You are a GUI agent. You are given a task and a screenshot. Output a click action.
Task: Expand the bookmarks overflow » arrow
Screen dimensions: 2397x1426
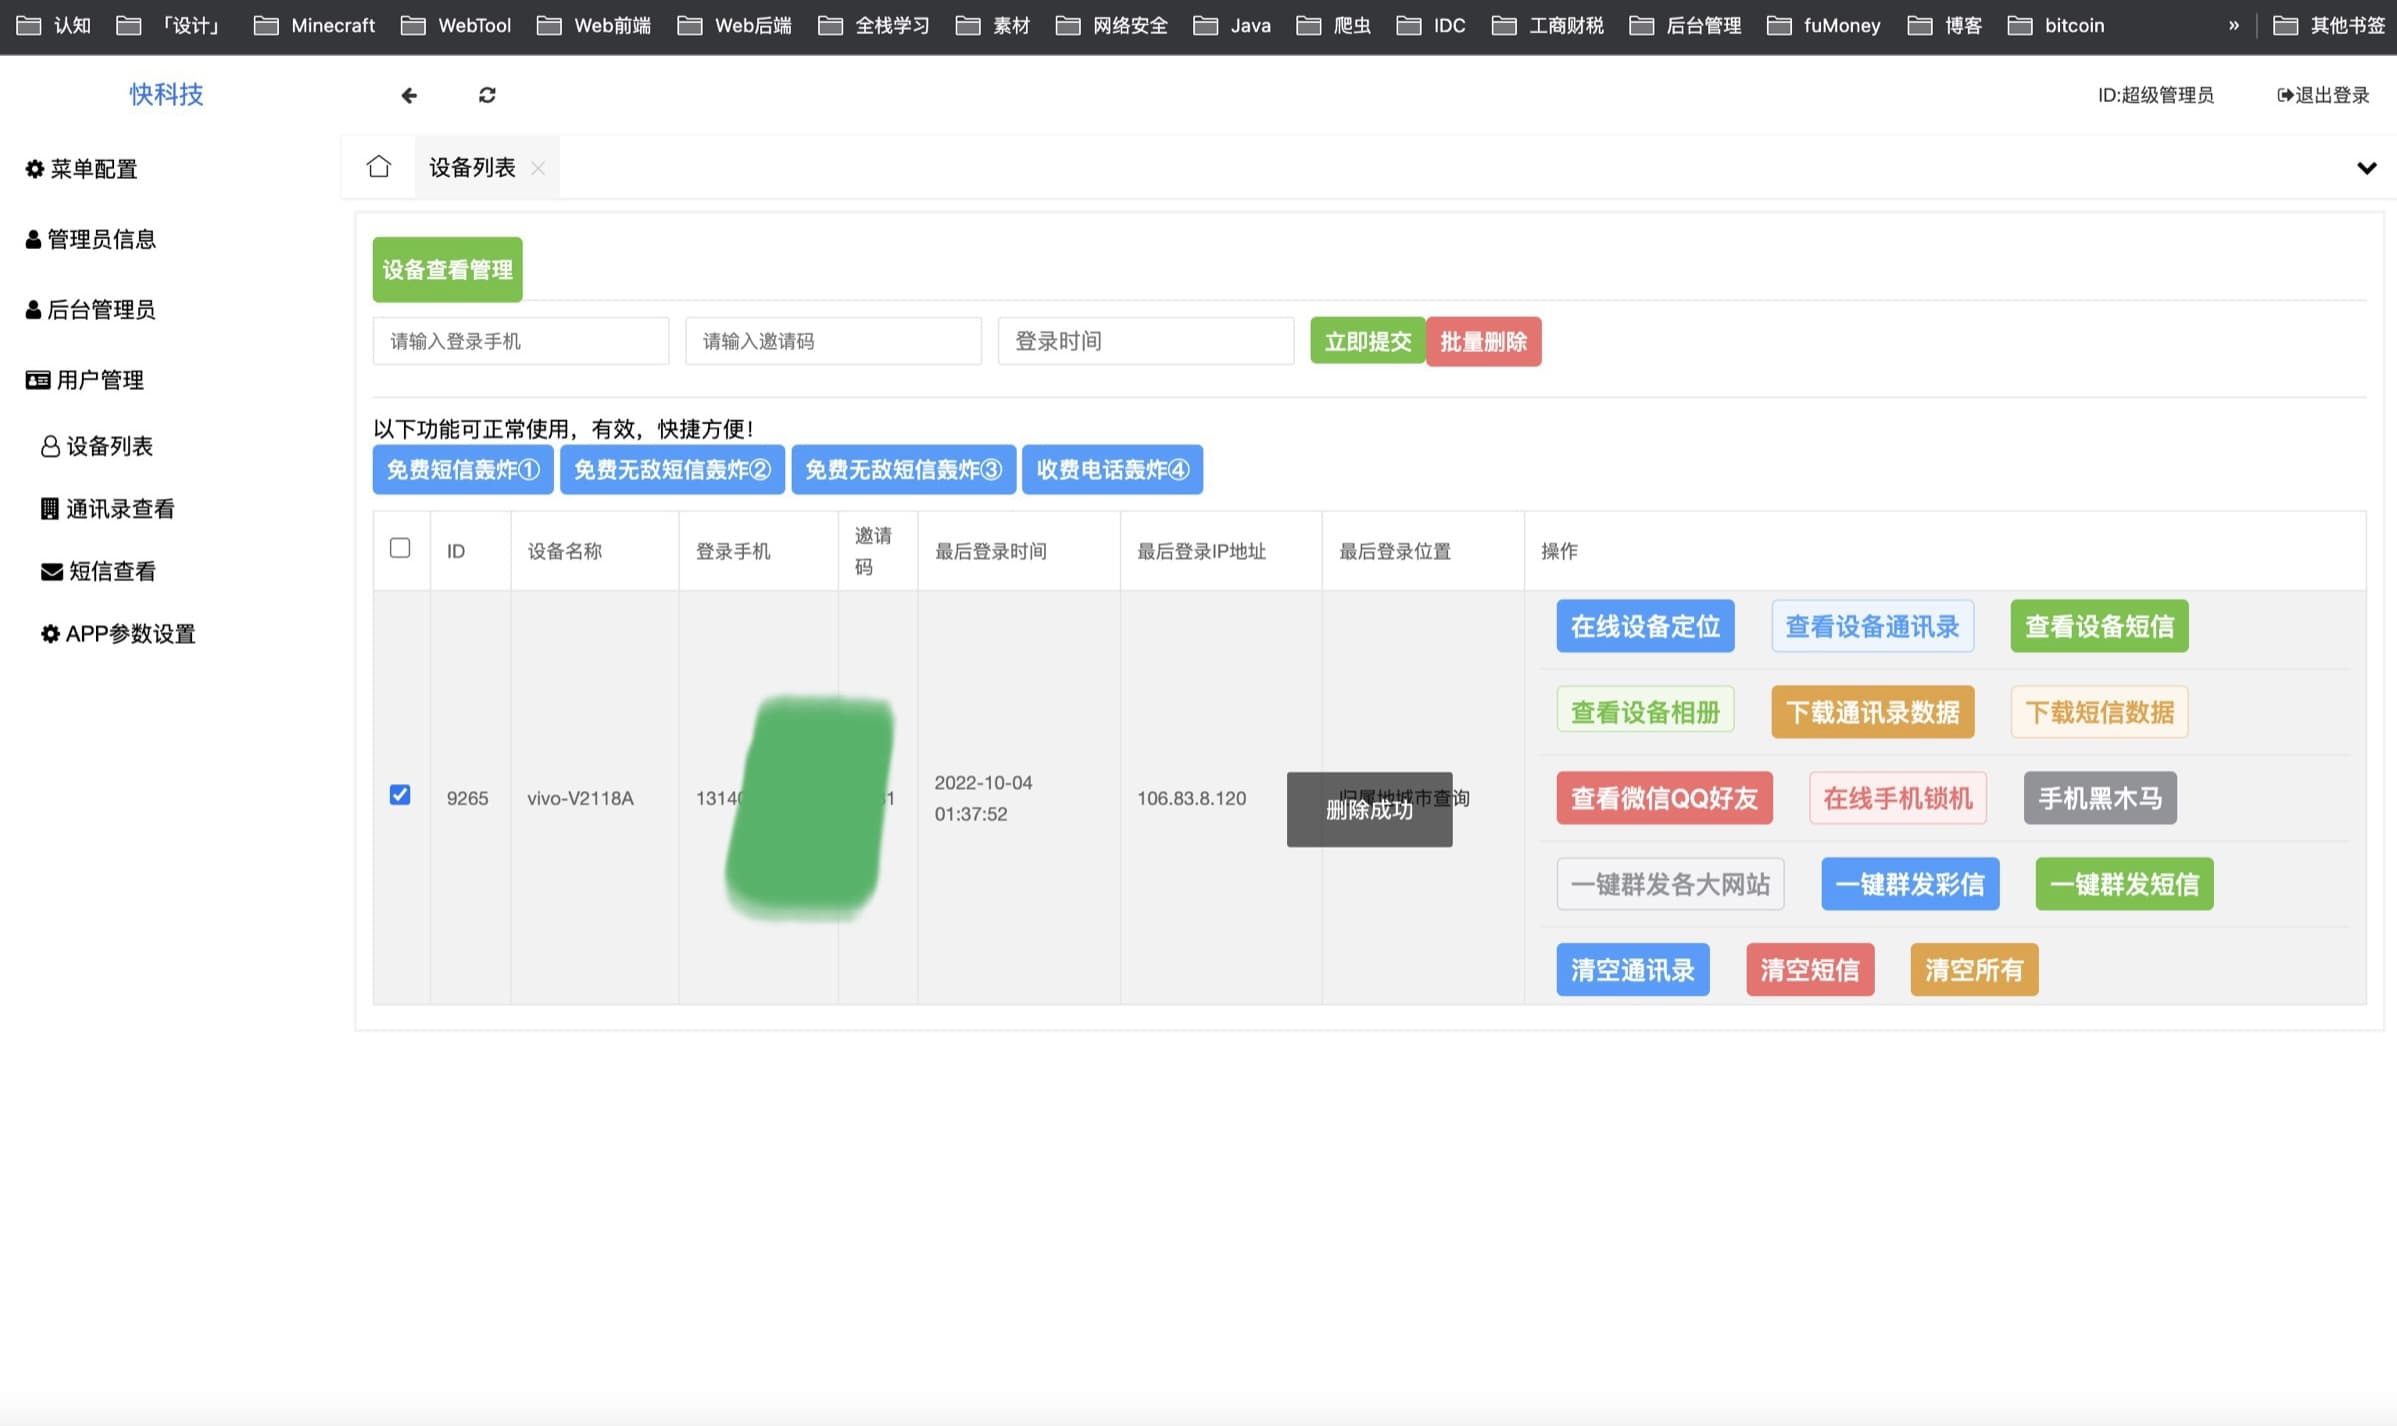tap(2233, 25)
